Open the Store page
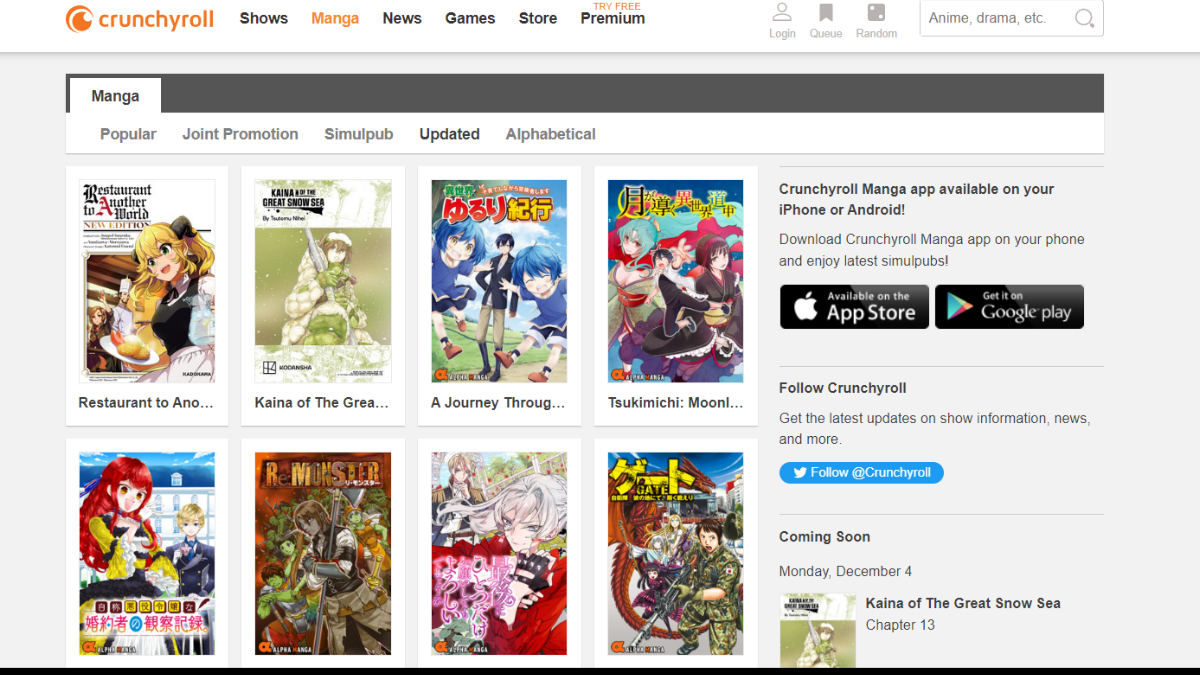The height and width of the screenshot is (675, 1200). point(538,18)
